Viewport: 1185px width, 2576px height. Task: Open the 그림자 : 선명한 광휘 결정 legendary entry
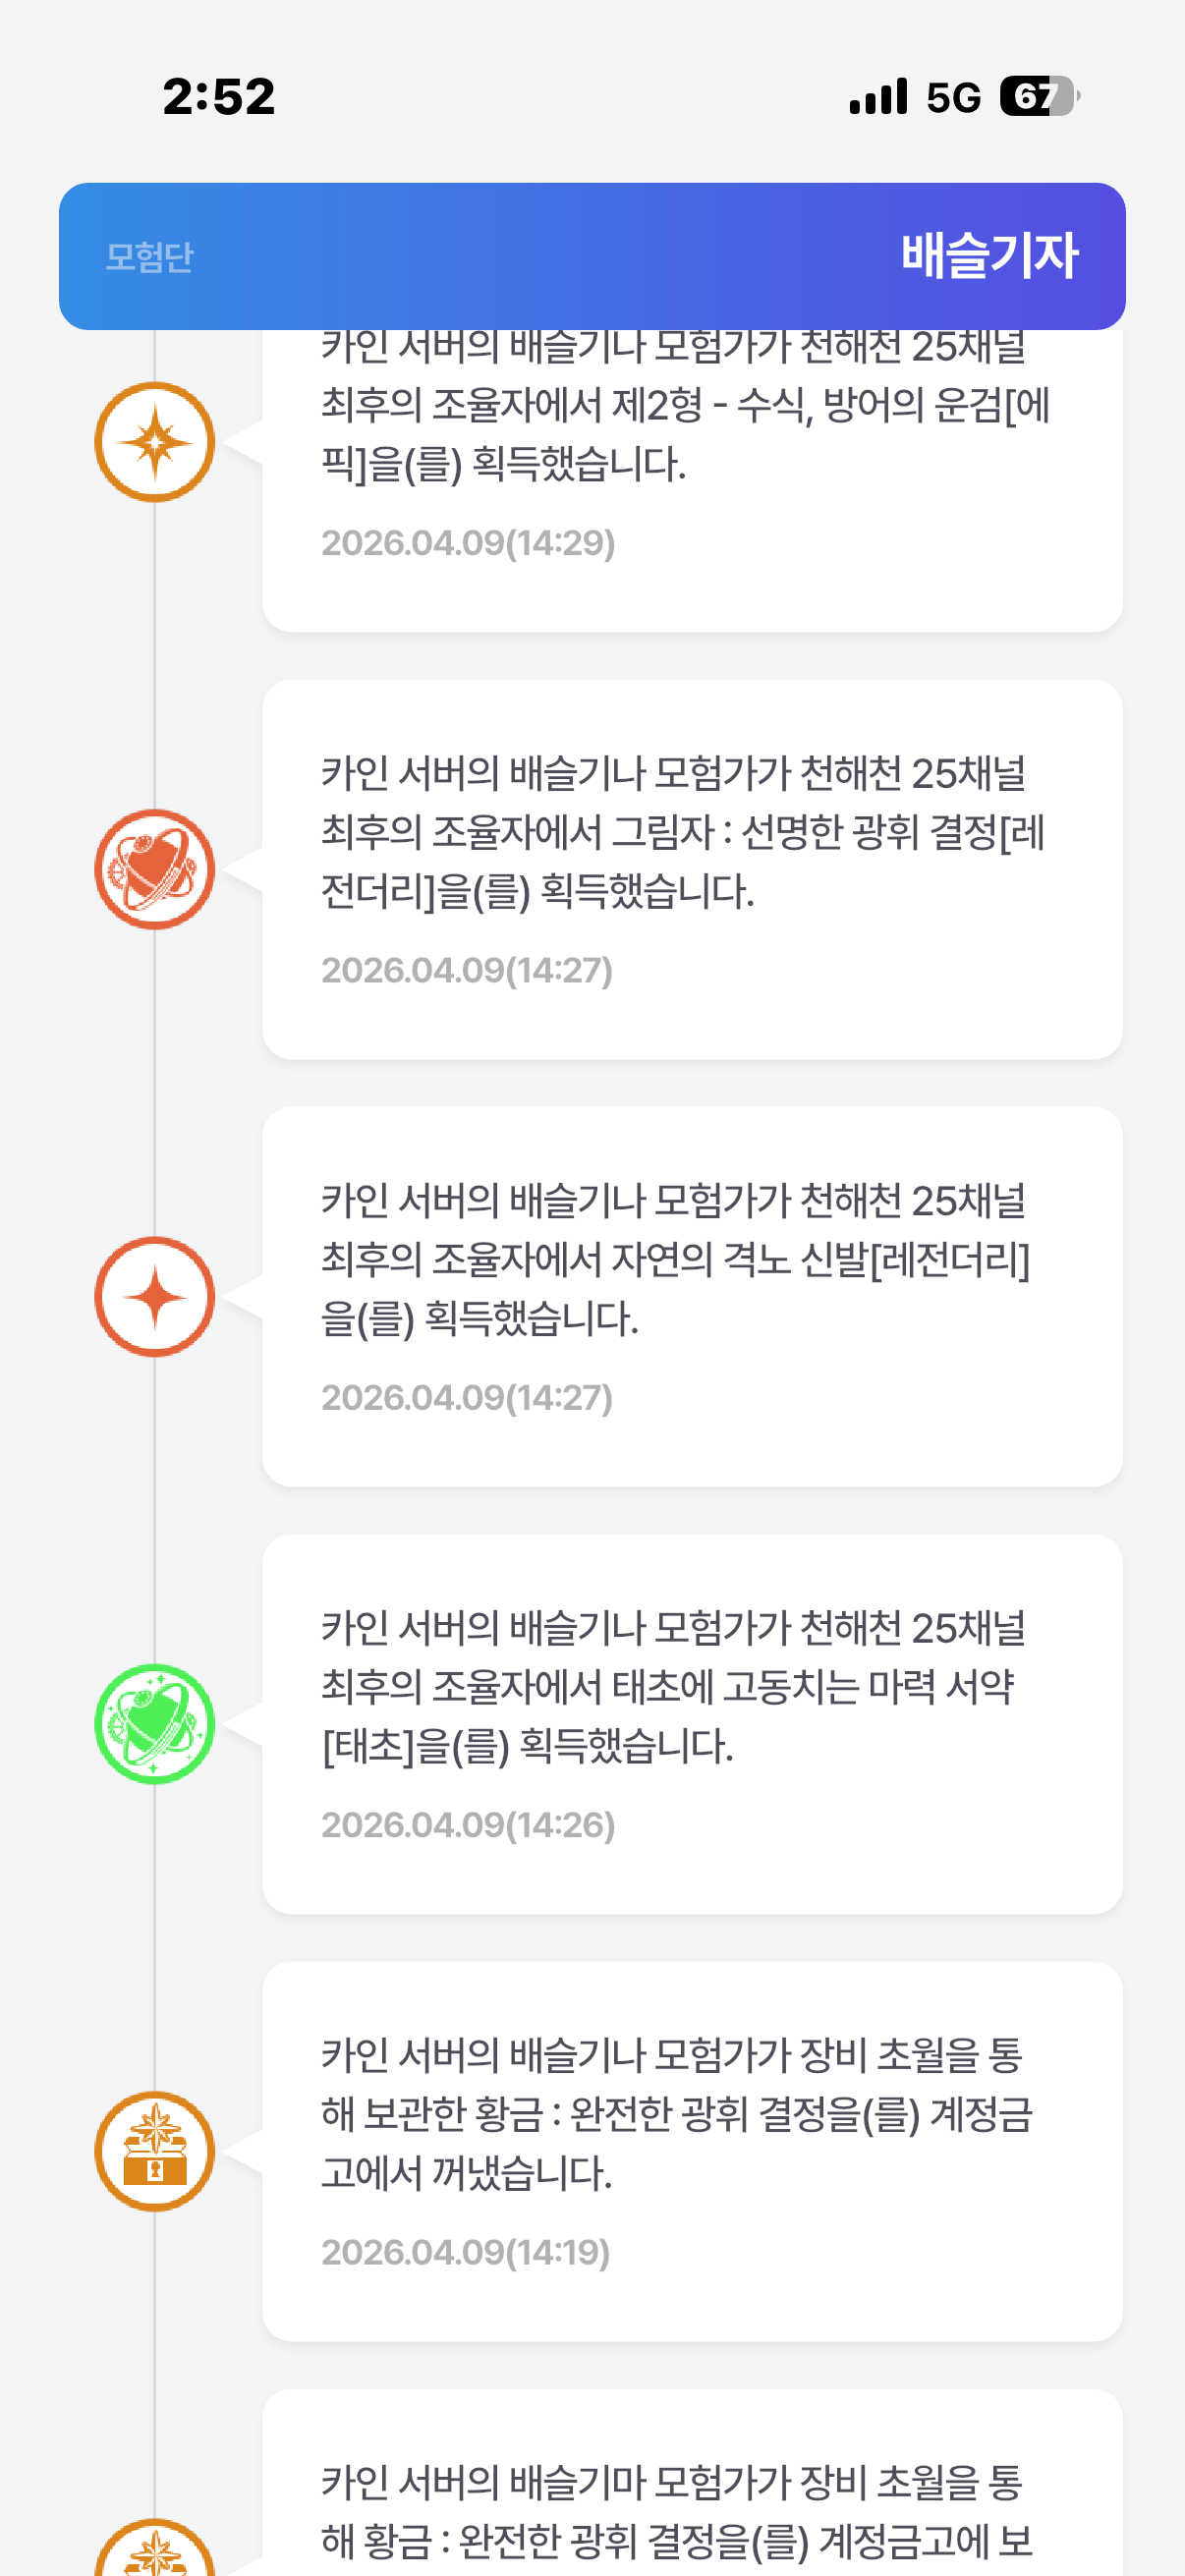click(x=691, y=869)
